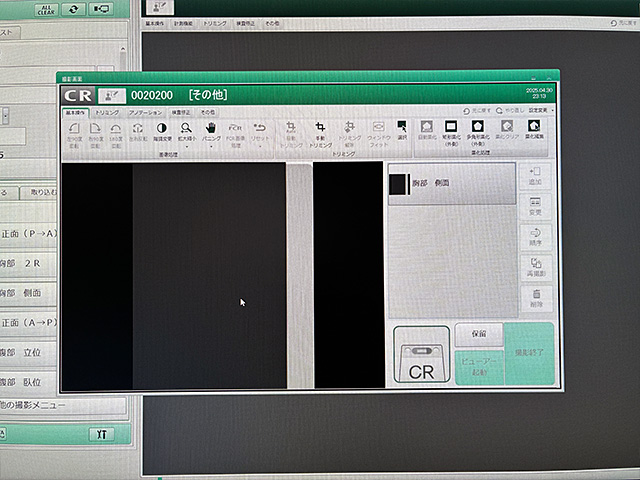Viewport: 640px width, 480px height.
Task: Click the 削除 delete trash button
Action: click(536, 299)
